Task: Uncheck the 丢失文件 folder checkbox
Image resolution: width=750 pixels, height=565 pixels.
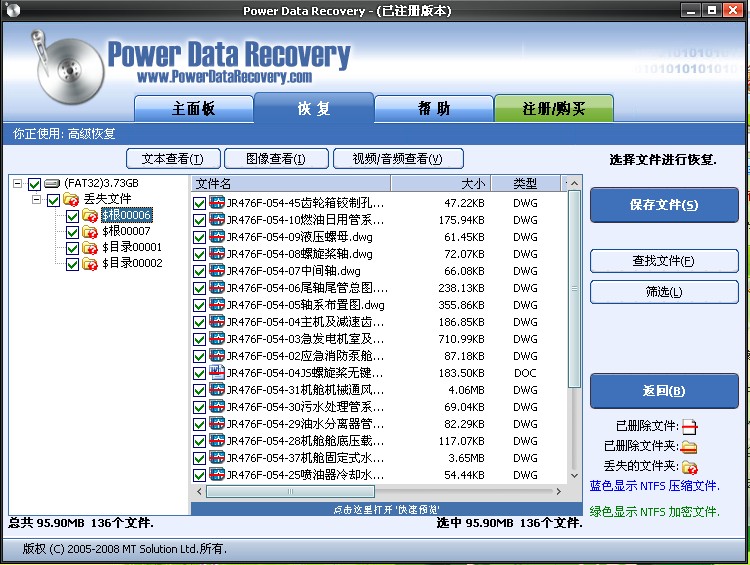Action: tap(53, 200)
